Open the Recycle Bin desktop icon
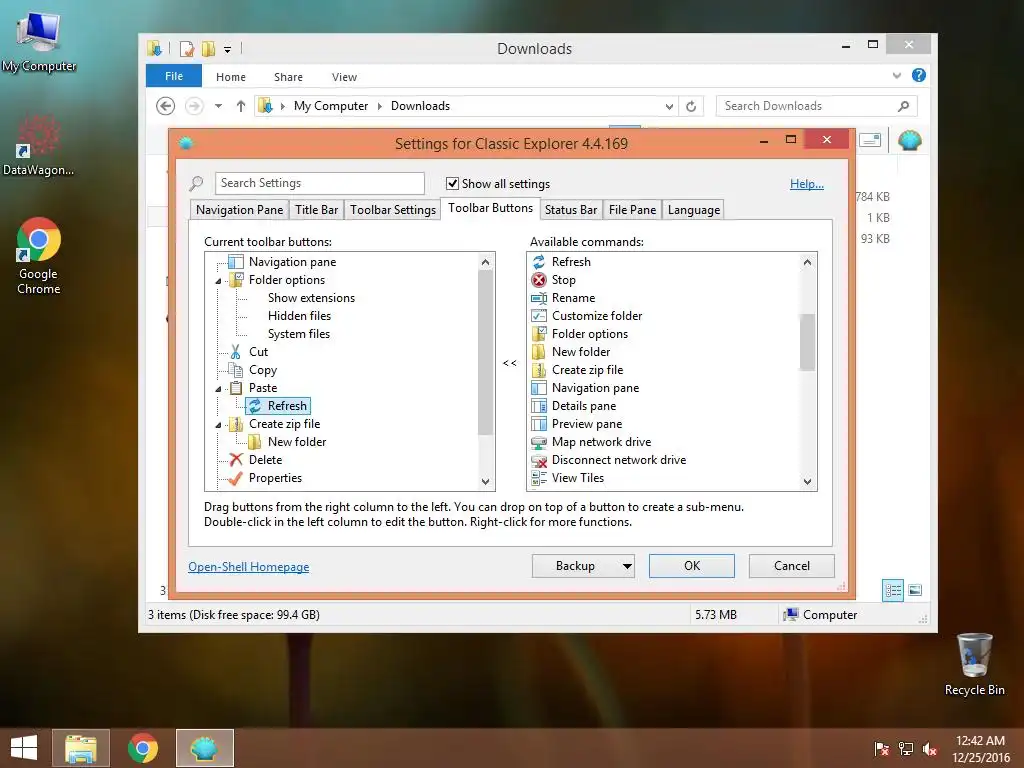 [x=974, y=664]
